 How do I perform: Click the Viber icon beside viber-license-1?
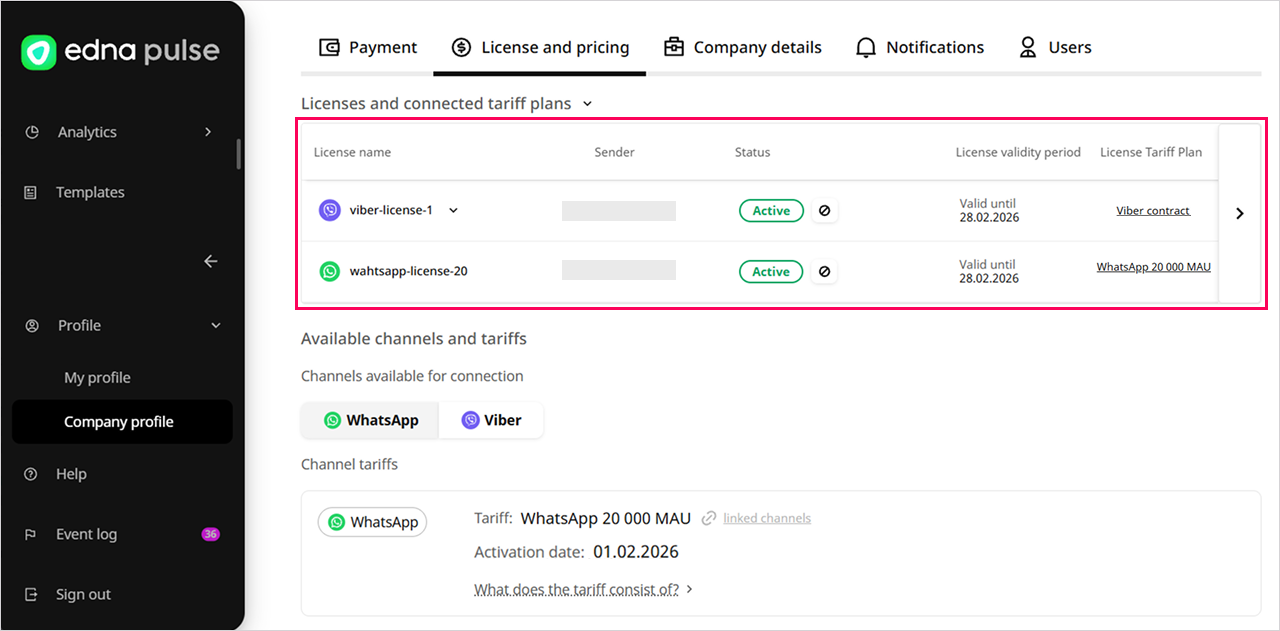coord(329,211)
